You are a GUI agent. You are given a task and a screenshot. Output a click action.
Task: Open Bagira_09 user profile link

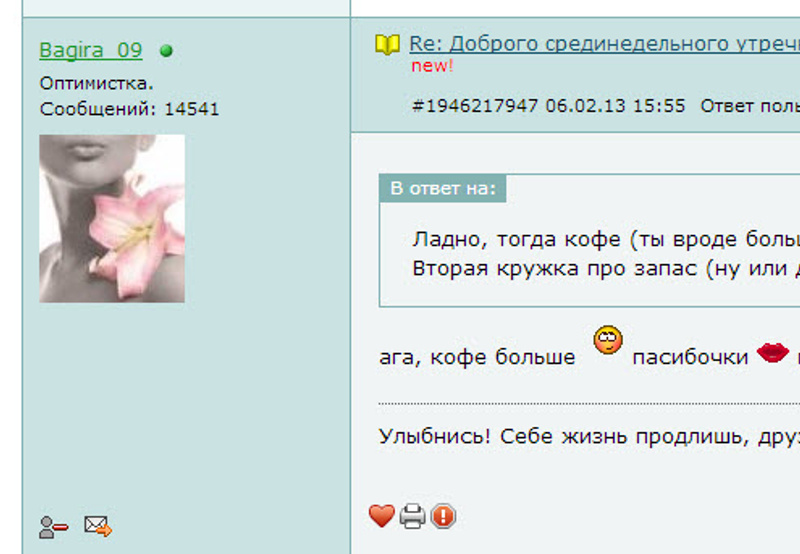click(x=91, y=50)
